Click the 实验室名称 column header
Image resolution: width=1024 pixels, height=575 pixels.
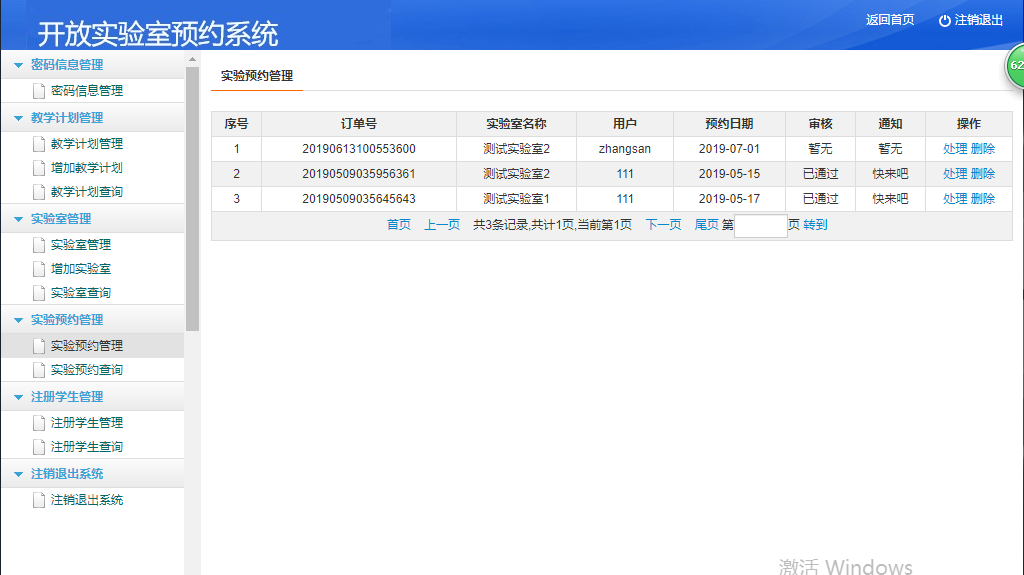tap(516, 123)
